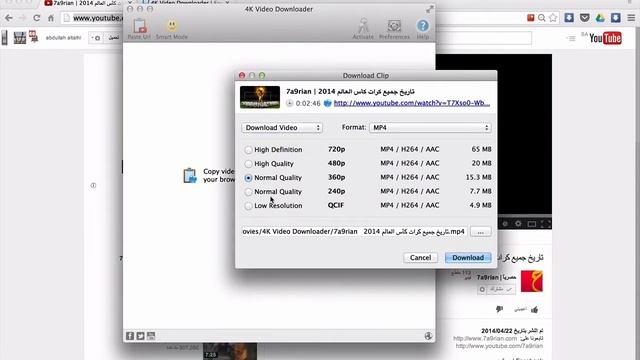Toggle YouTube theater mode icon
This screenshot has width=640, height=360.
(531, 224)
